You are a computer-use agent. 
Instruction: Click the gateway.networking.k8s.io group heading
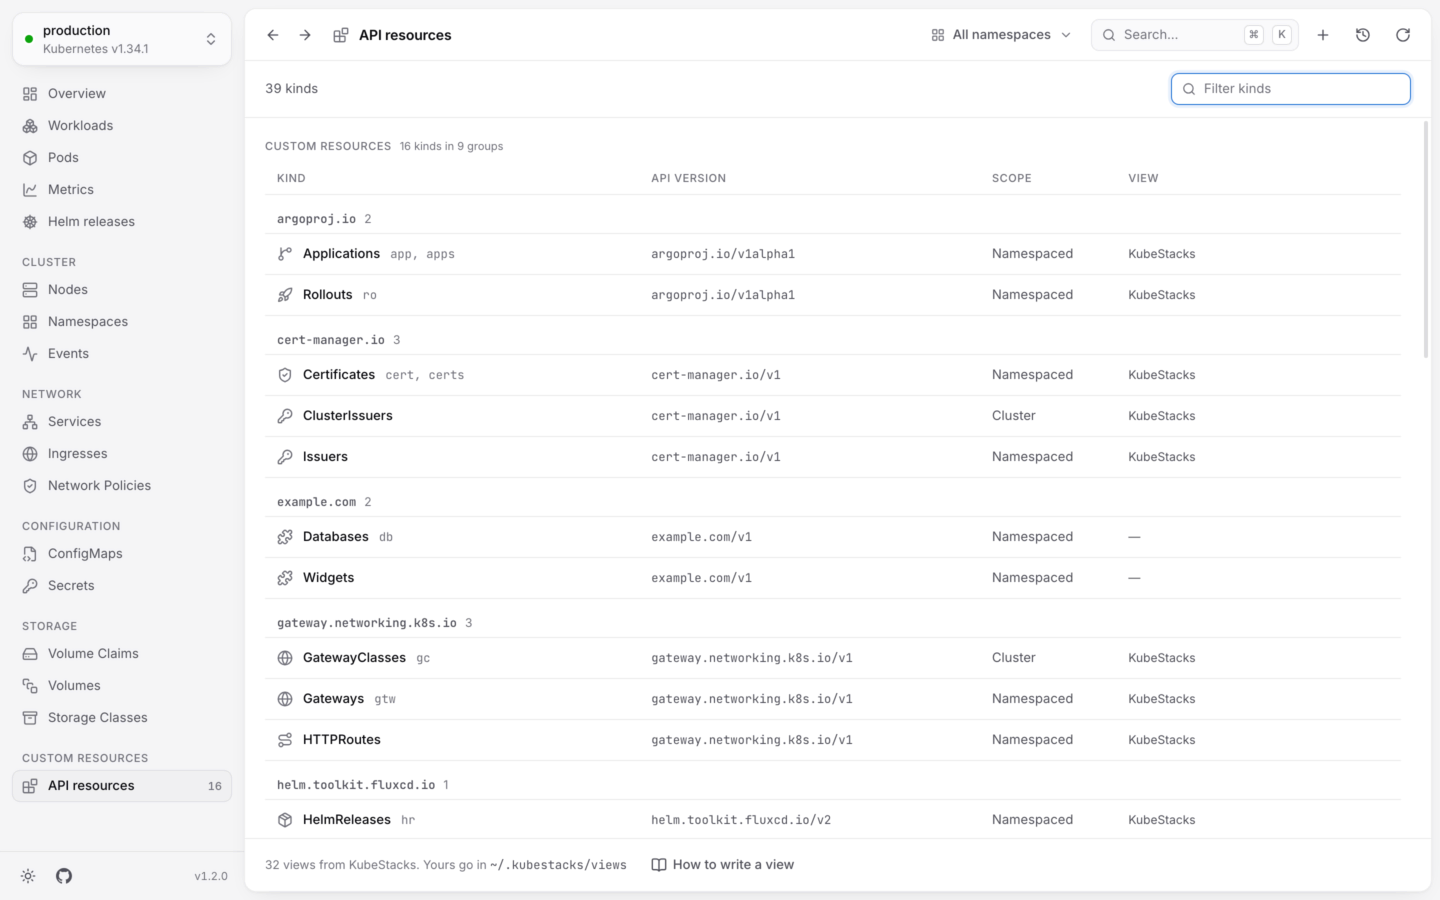pyautogui.click(x=367, y=623)
